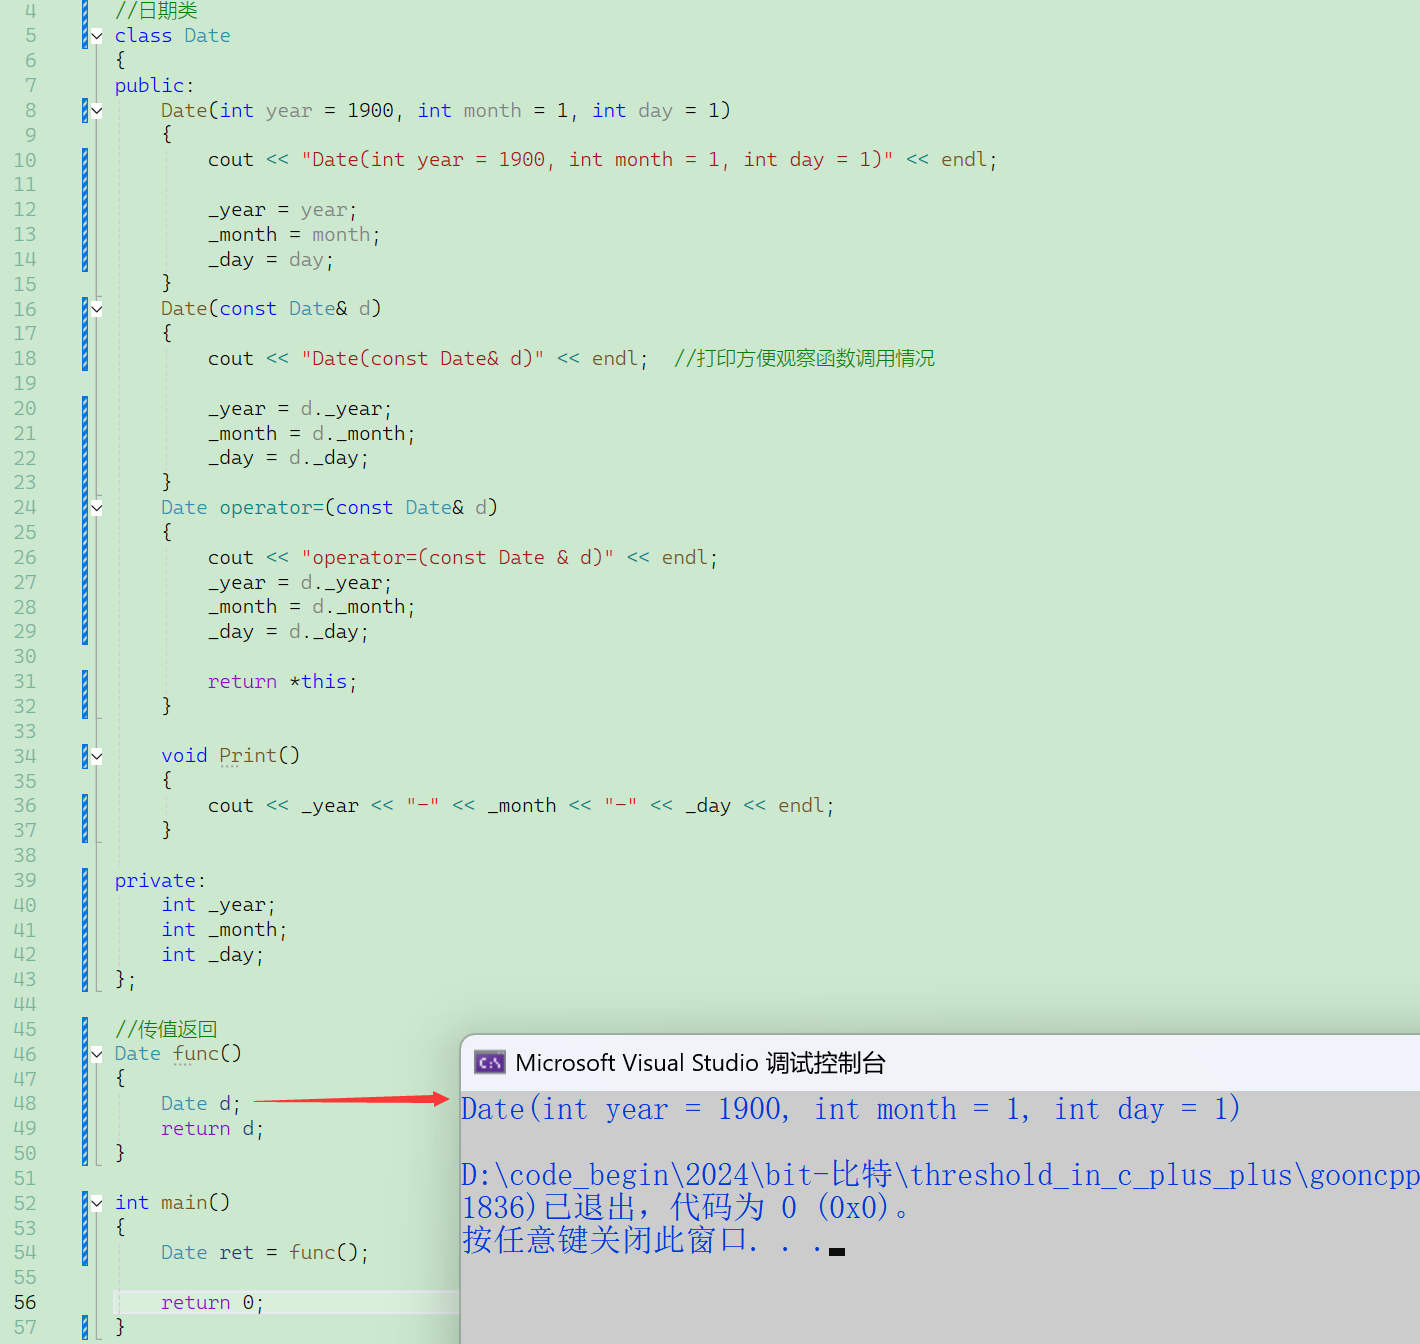
Task: Click '_day = day;' on line 14
Action: (x=270, y=260)
